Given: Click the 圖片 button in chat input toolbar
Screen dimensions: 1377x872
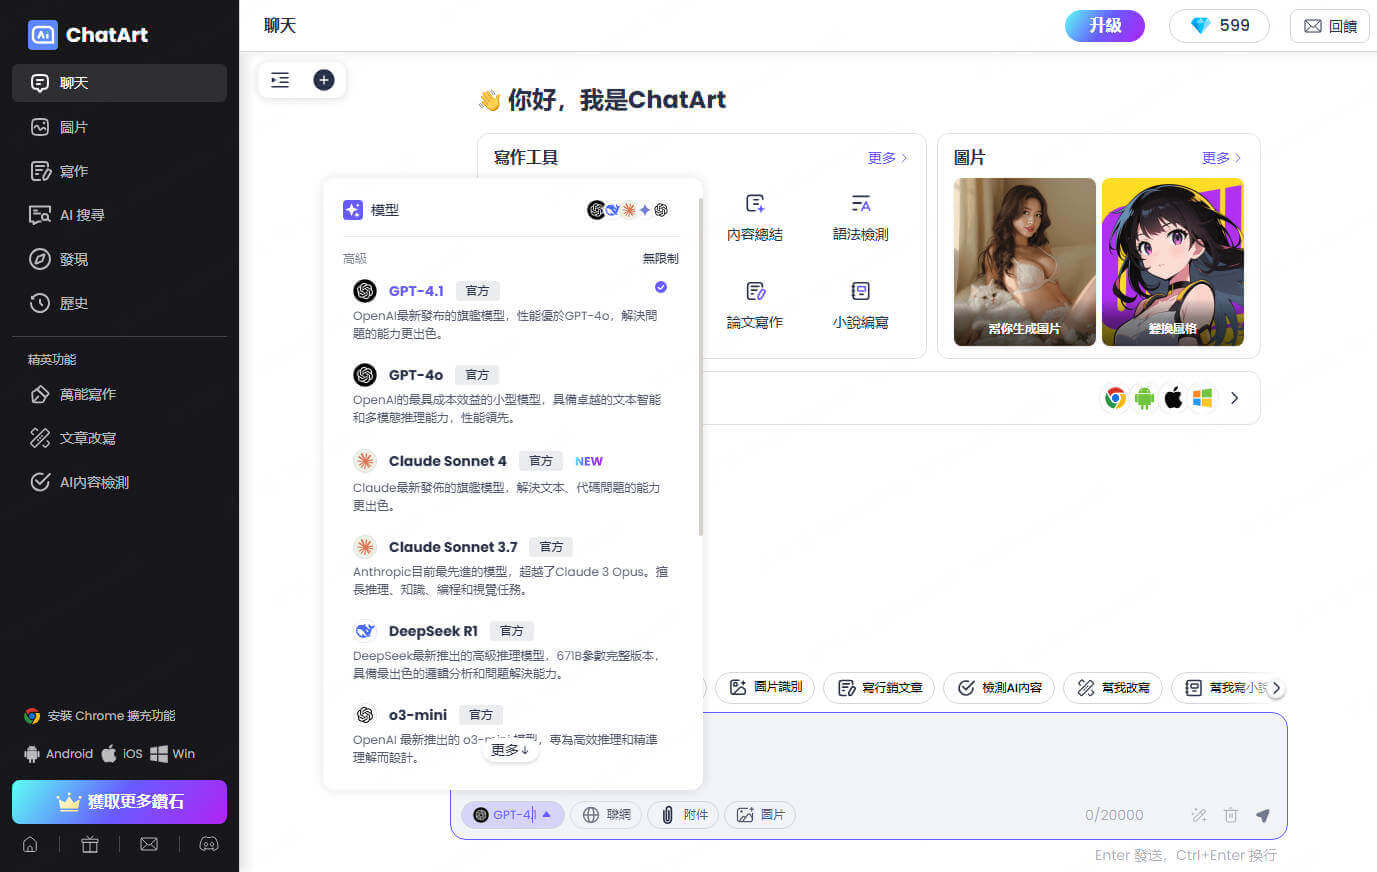Looking at the screenshot, I should pos(760,815).
